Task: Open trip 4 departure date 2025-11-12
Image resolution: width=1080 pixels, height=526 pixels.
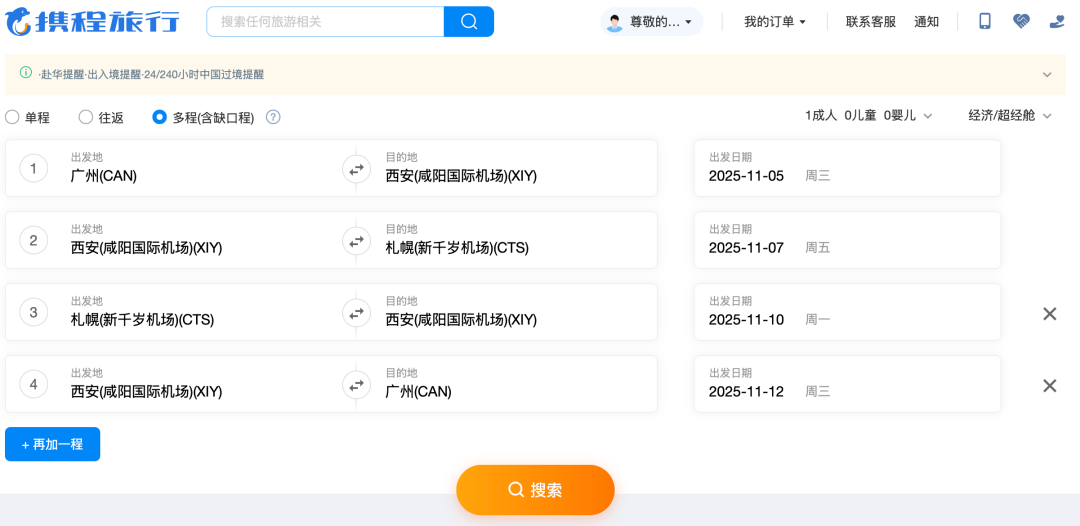Action: (847, 384)
